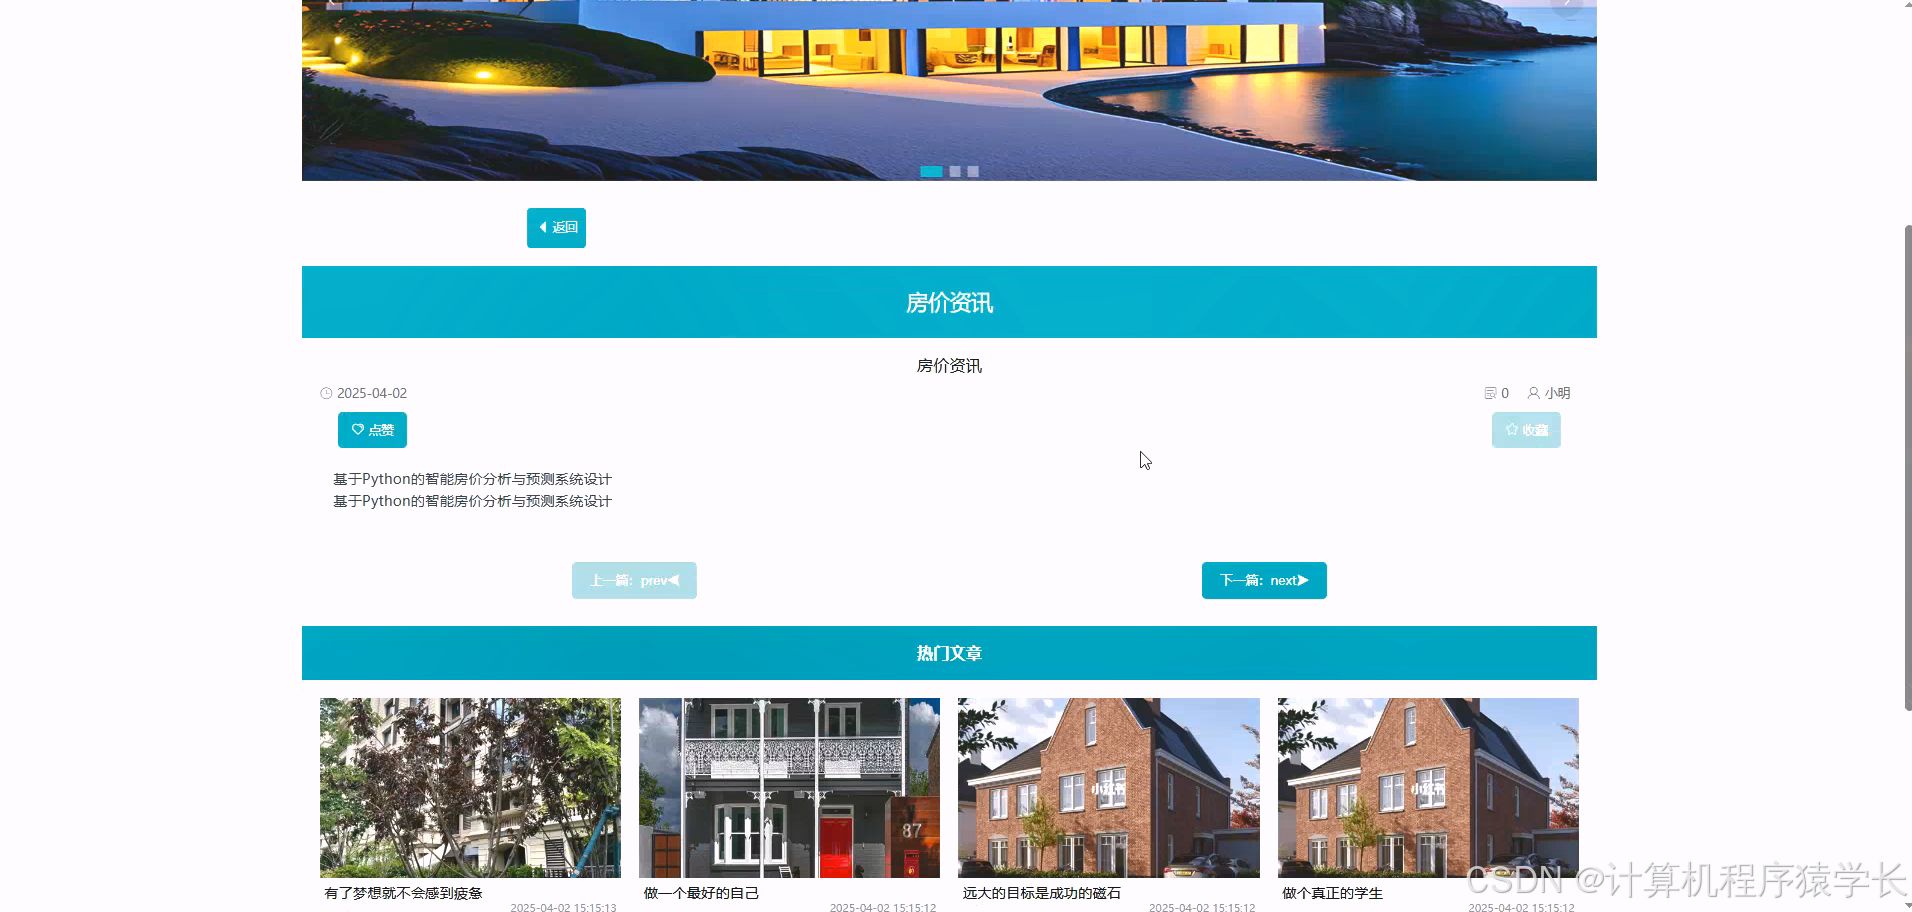Open article title 有了梦想就不会感到疲惫

pyautogui.click(x=403, y=893)
